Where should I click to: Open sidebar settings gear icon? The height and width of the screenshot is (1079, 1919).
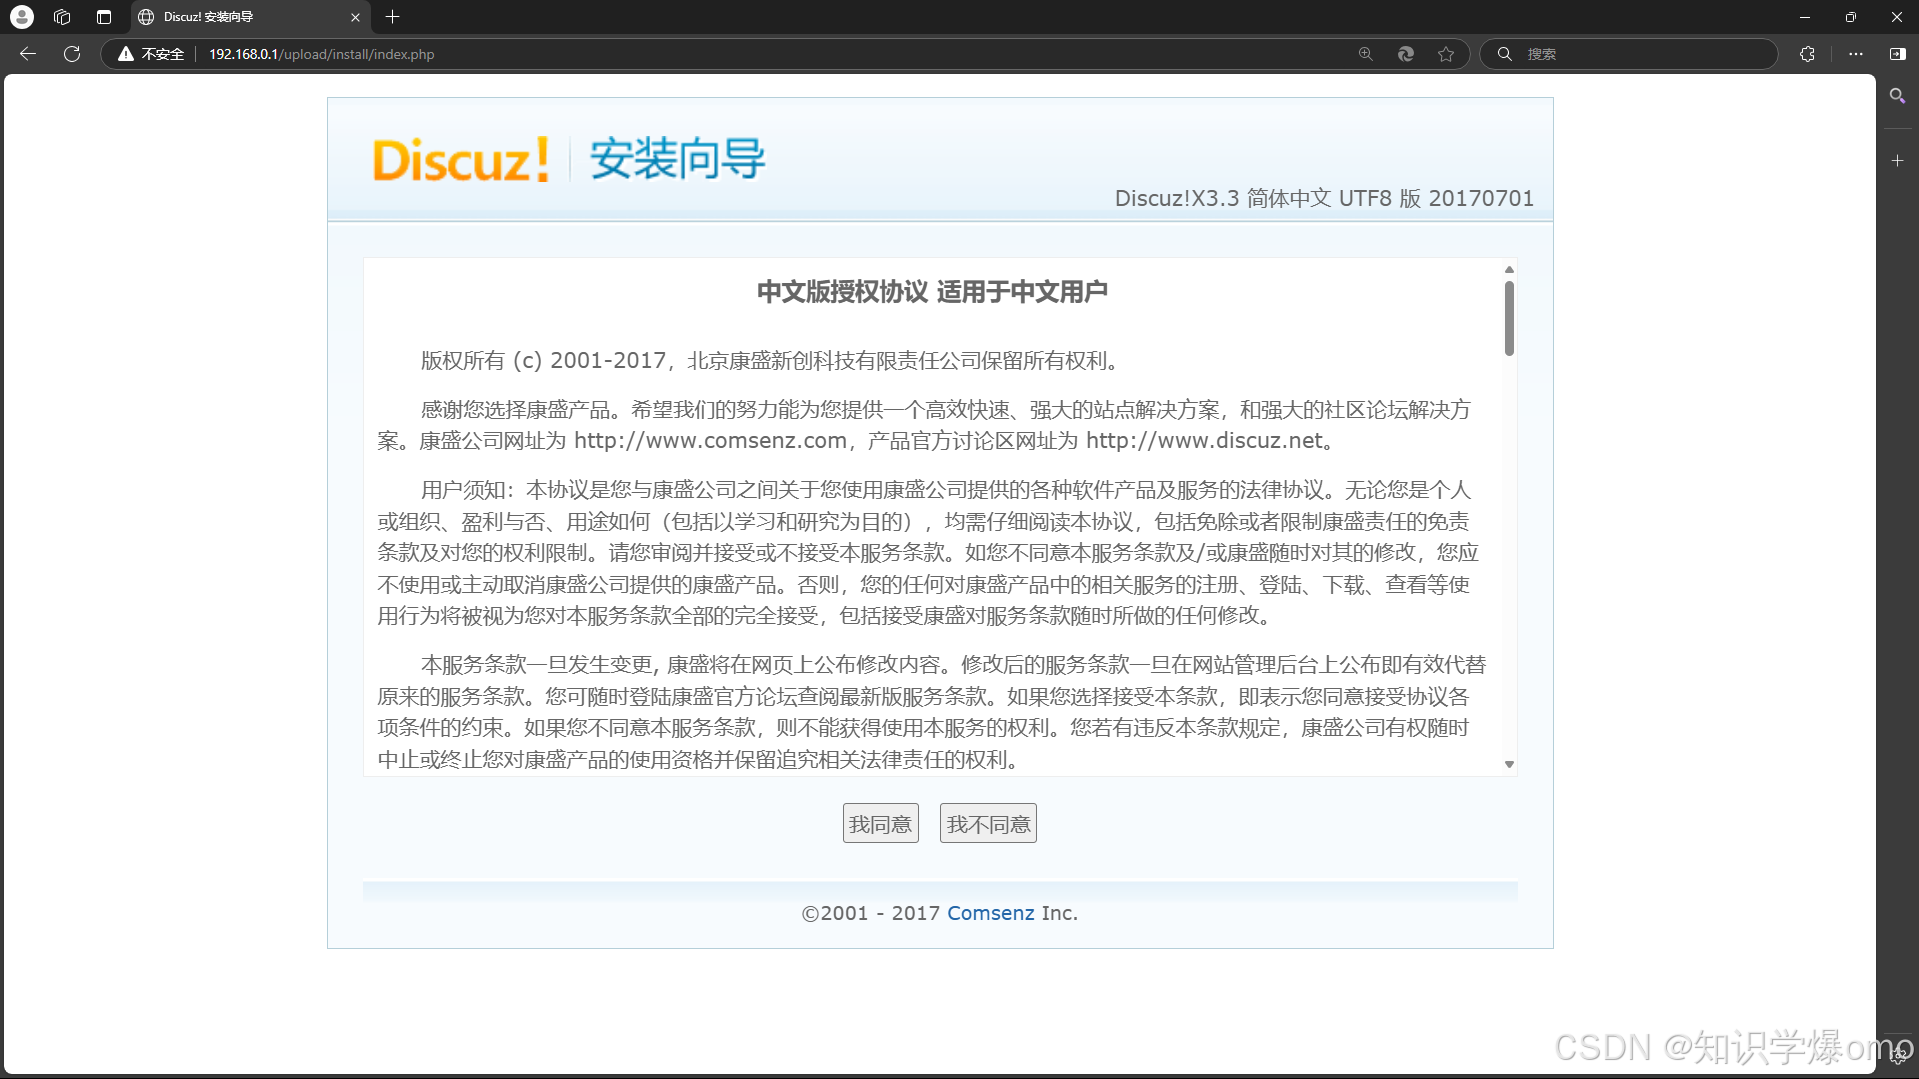(x=1897, y=1057)
